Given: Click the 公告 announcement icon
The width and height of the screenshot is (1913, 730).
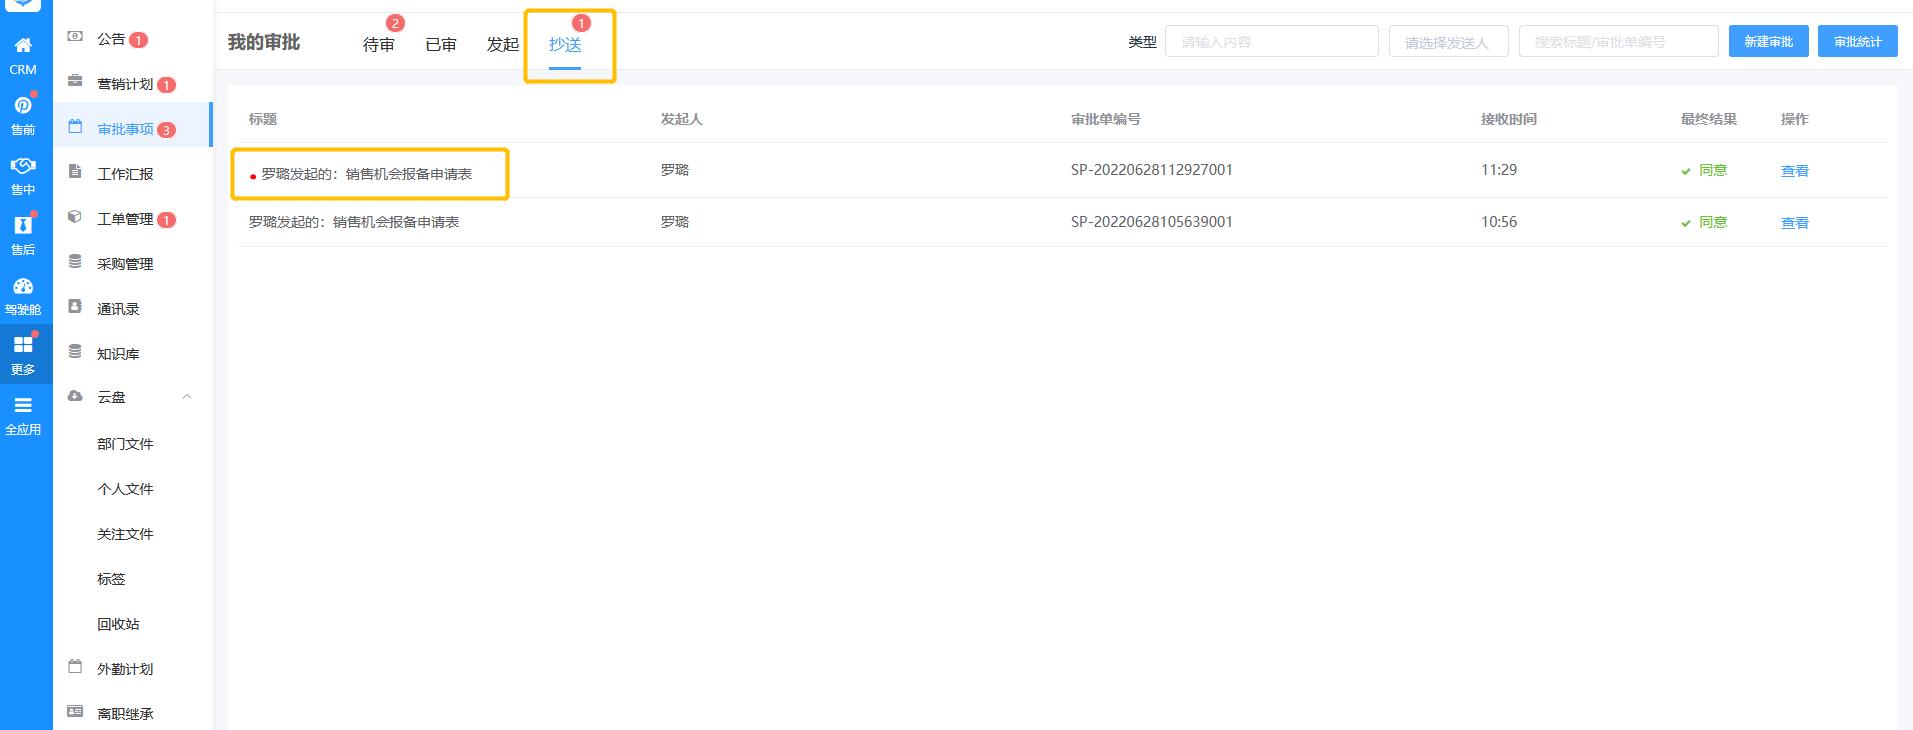Looking at the screenshot, I should pyautogui.click(x=75, y=37).
